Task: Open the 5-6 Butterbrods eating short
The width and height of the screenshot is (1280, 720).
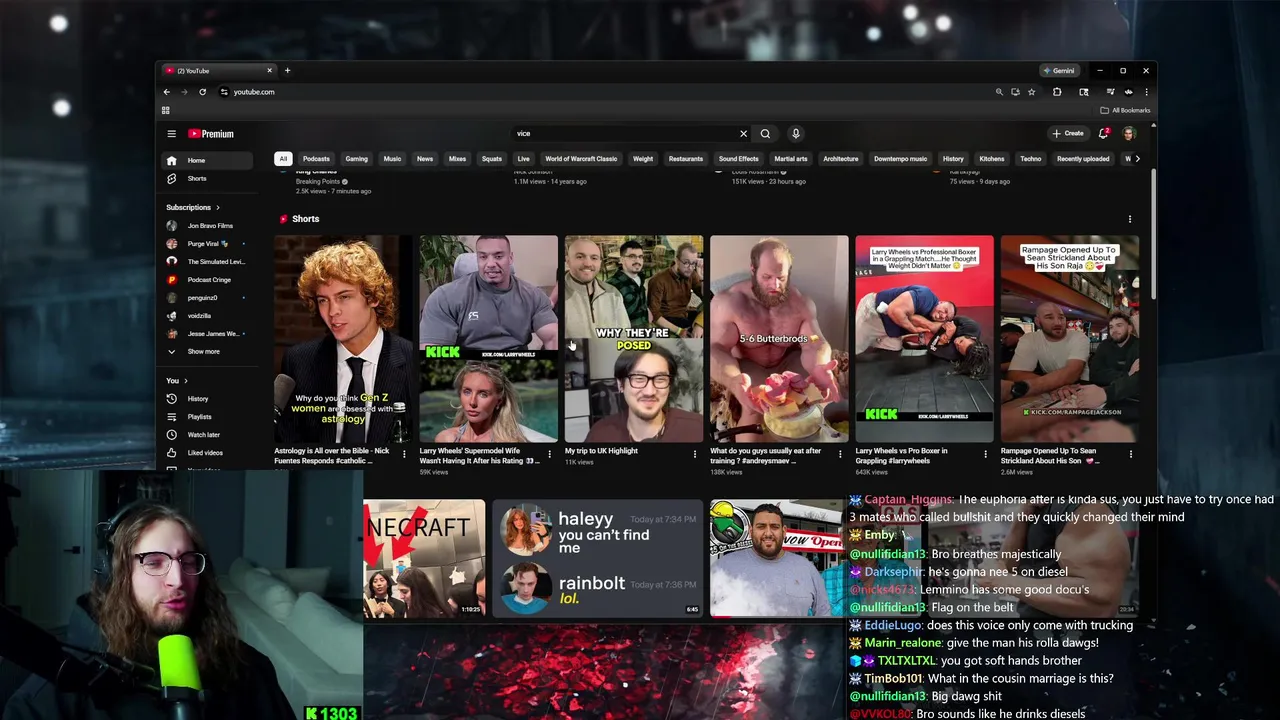Action: point(779,339)
